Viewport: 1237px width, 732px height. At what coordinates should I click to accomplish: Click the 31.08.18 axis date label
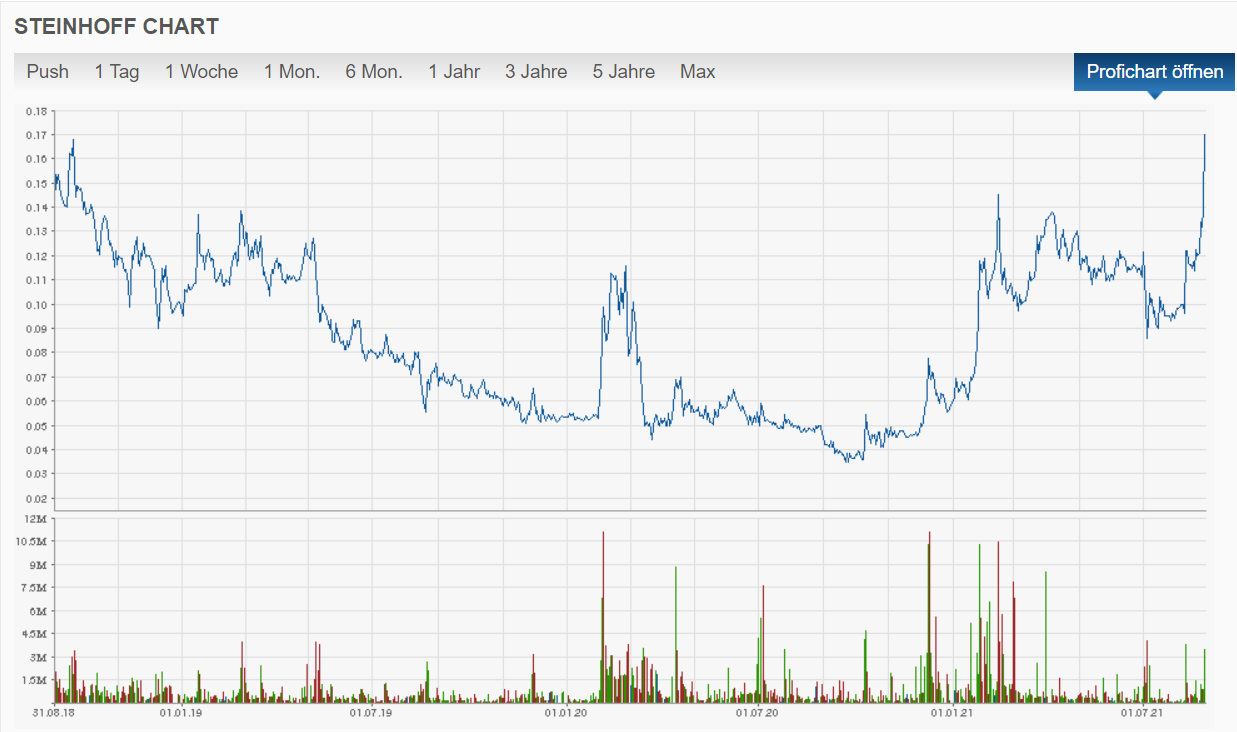[x=55, y=712]
